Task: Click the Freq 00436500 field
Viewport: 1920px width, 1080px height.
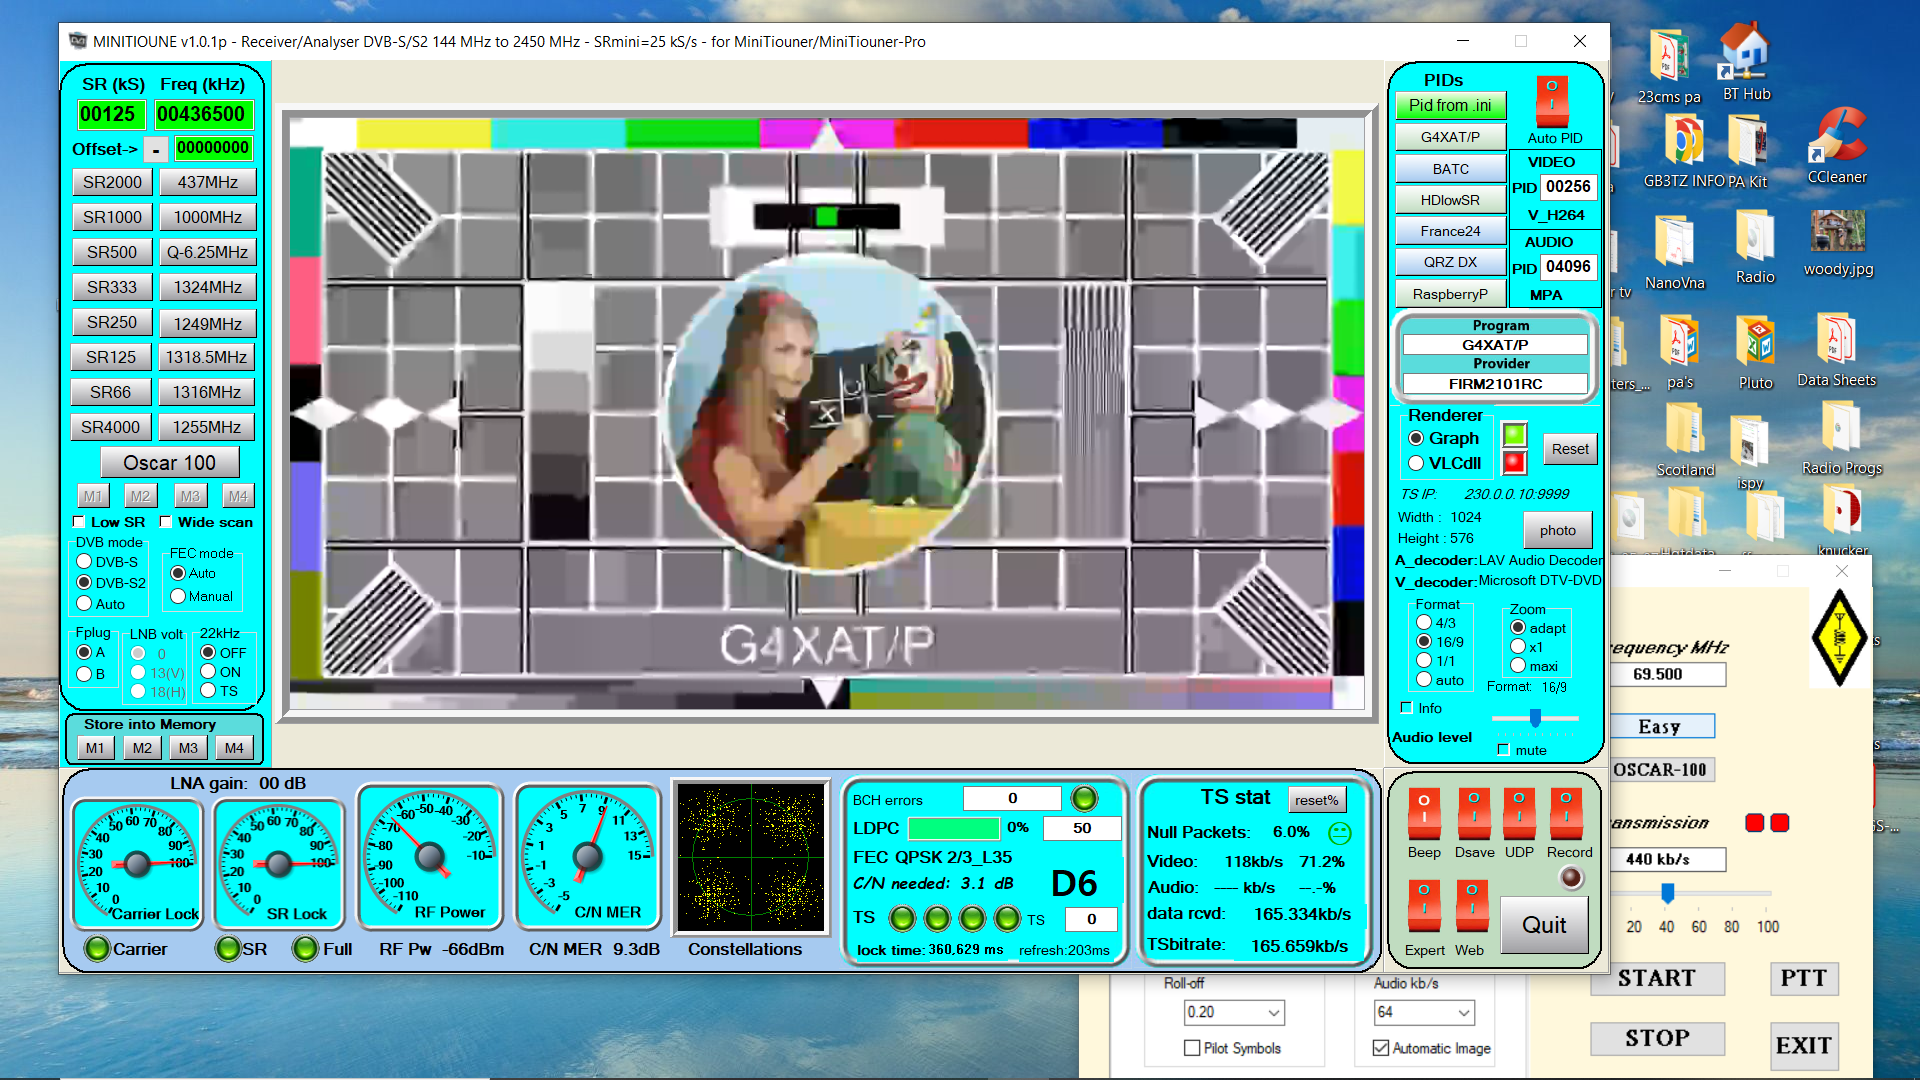Action: click(203, 114)
